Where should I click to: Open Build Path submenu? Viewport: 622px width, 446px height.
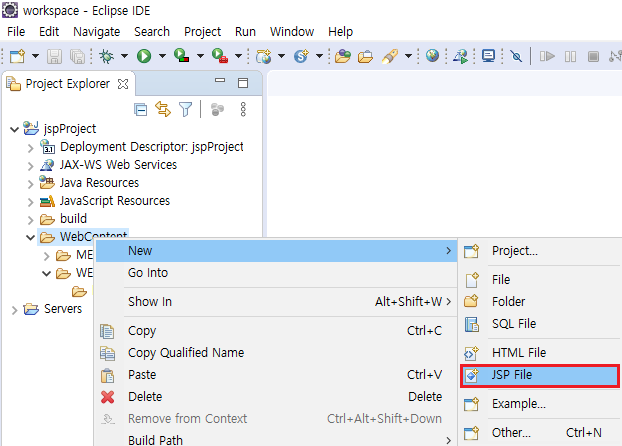(276, 440)
